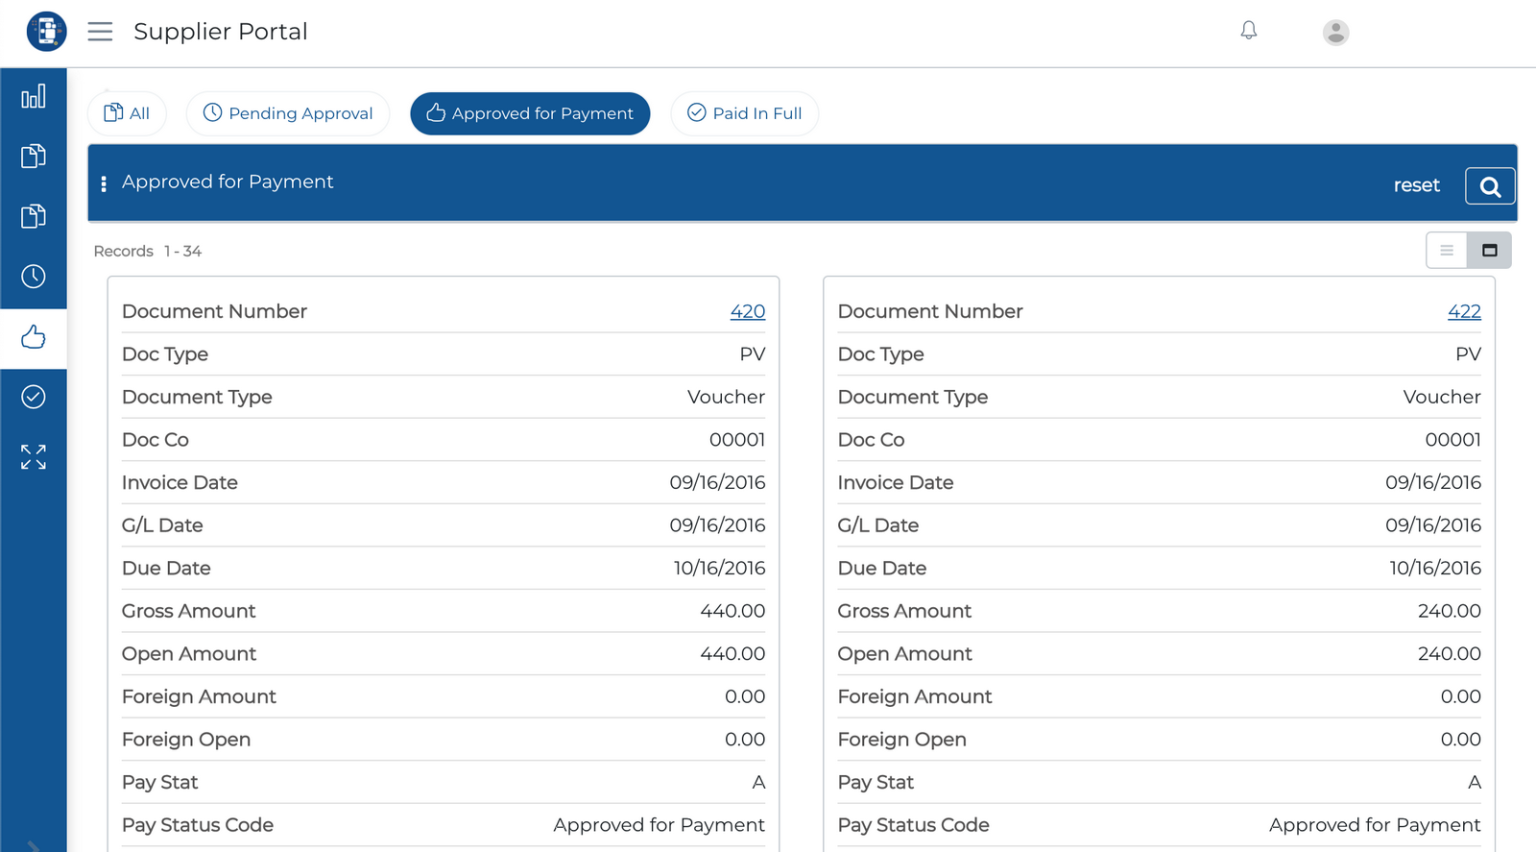1536x852 pixels.
Task: Switch to list view layout
Action: (x=1446, y=251)
